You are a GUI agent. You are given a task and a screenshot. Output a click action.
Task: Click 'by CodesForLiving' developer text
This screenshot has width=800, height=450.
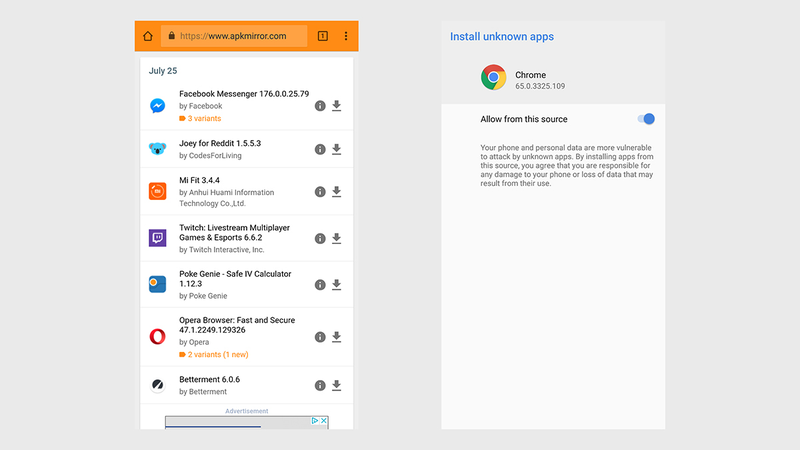[x=210, y=156]
